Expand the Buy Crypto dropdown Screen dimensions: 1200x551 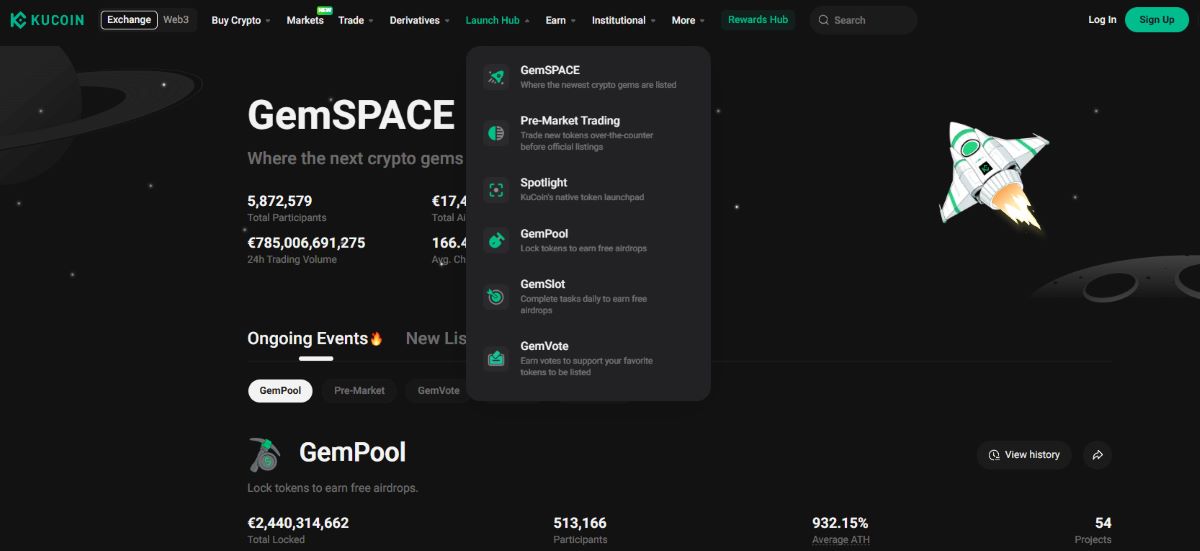(241, 20)
